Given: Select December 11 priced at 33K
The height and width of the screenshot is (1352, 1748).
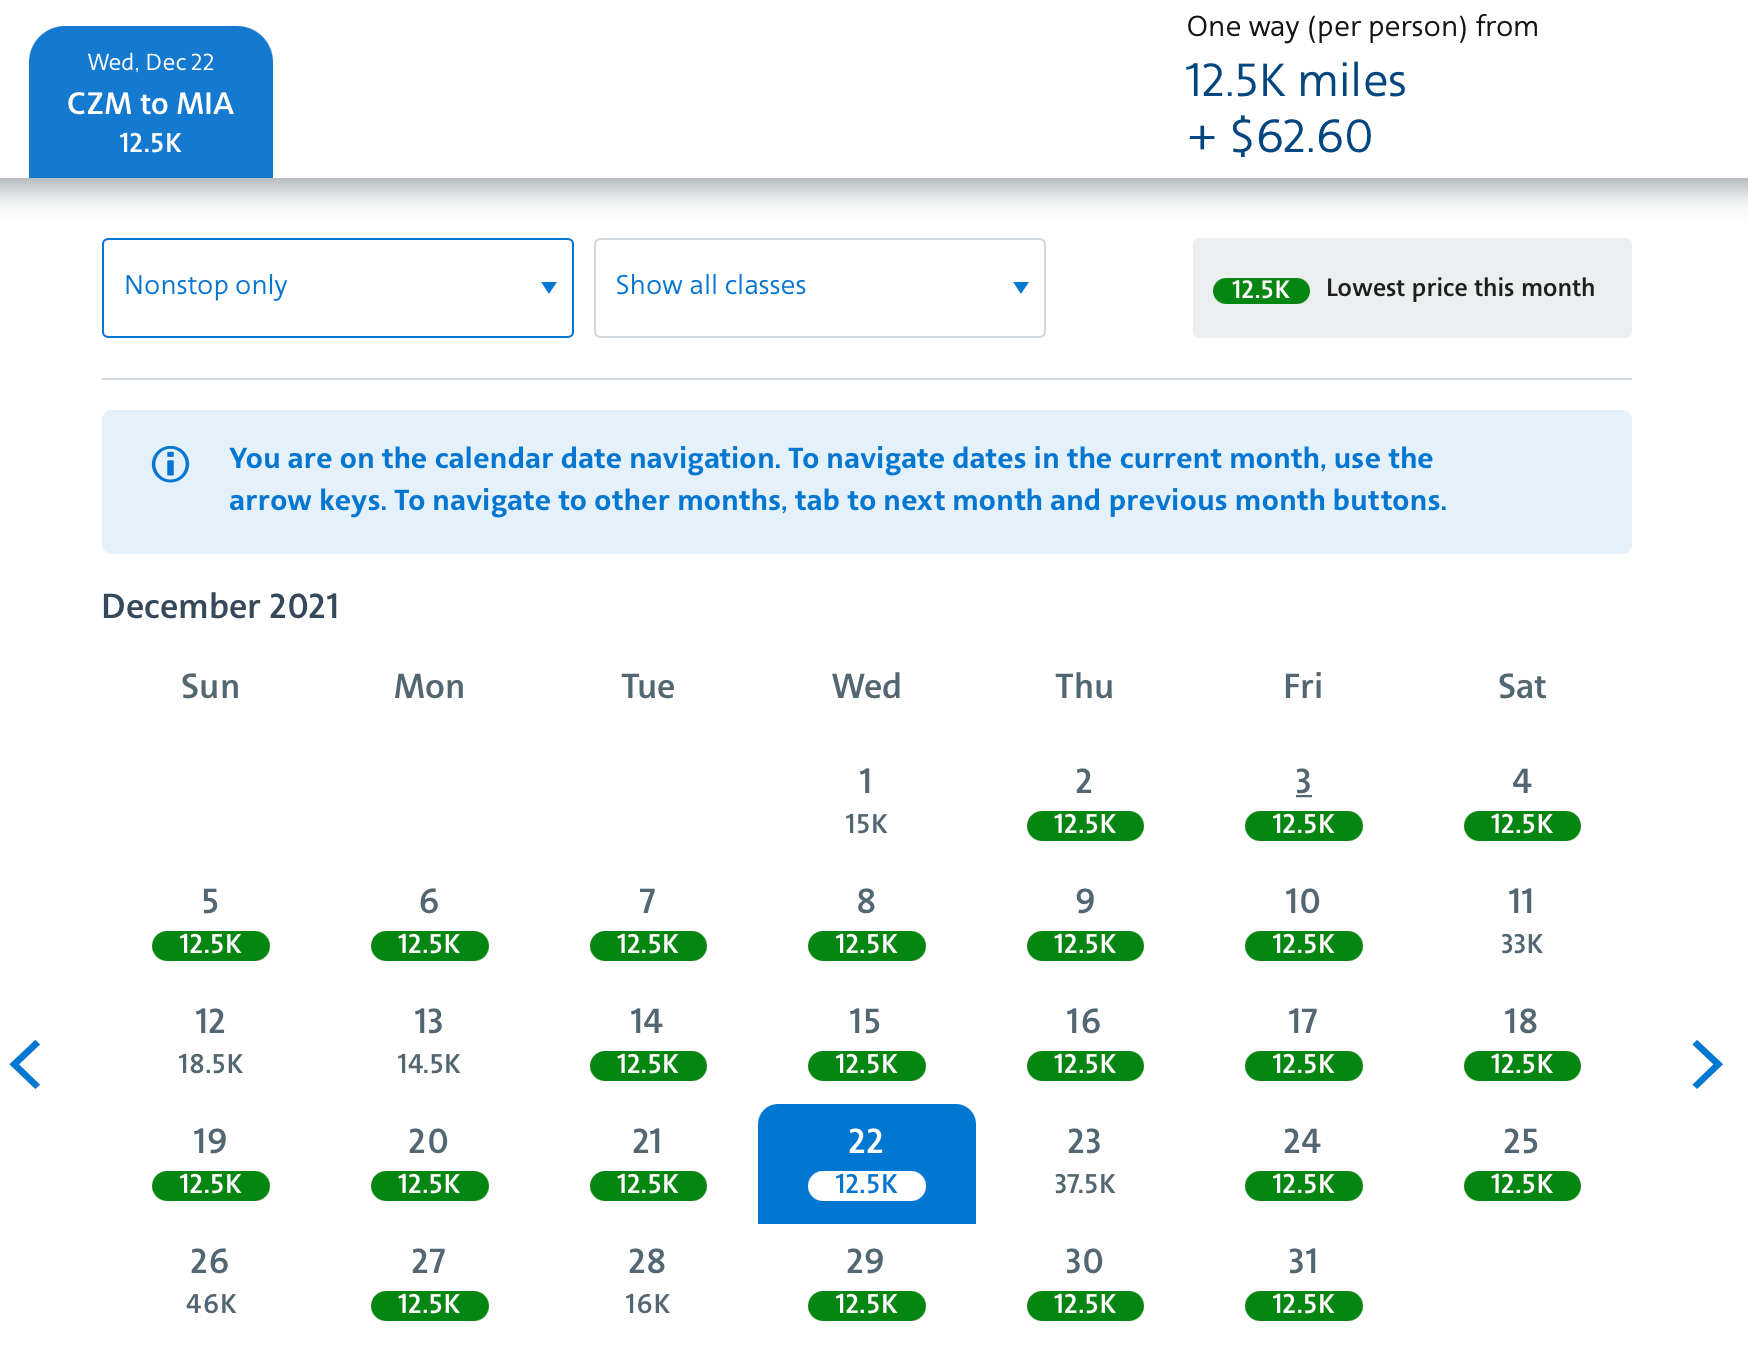Looking at the screenshot, I should 1521,923.
